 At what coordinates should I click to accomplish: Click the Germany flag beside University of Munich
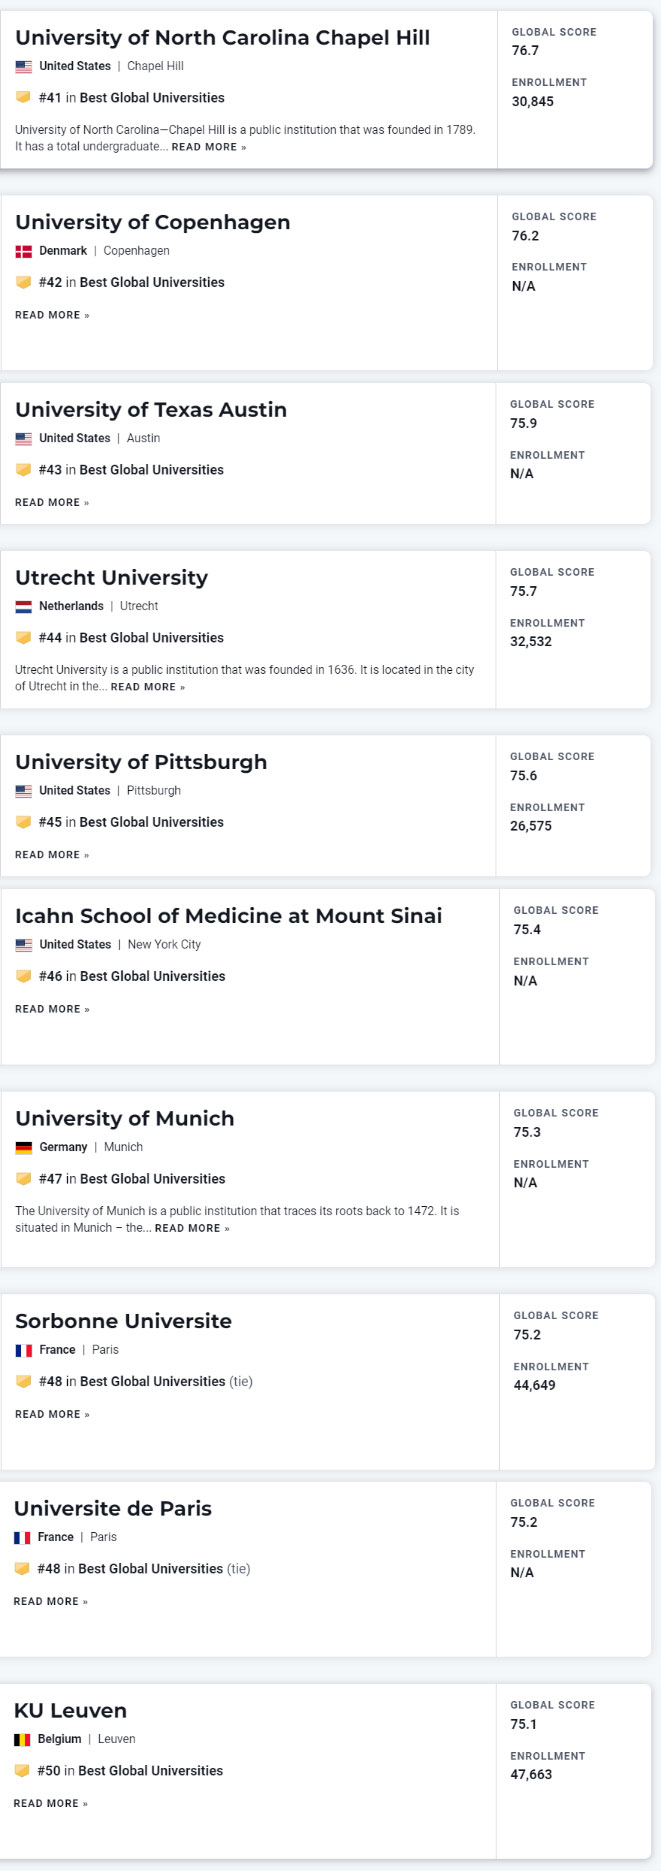click(x=24, y=1147)
